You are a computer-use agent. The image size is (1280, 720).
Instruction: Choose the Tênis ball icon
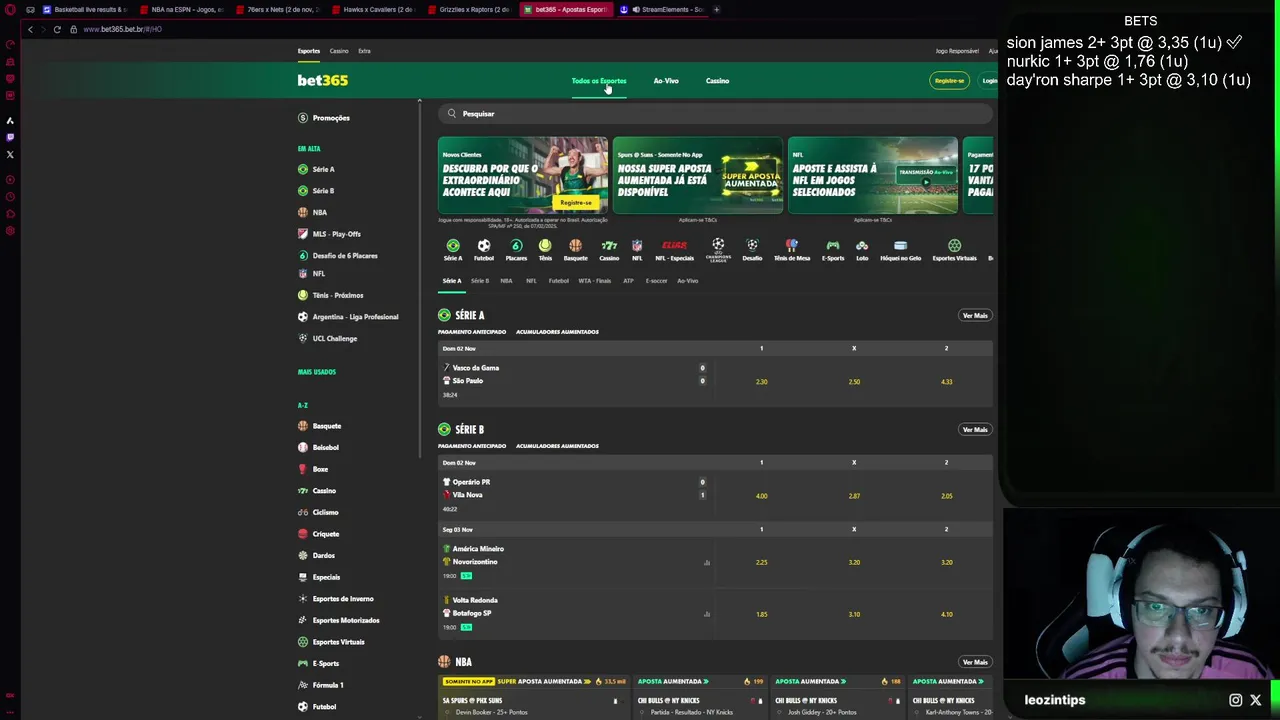[545, 245]
